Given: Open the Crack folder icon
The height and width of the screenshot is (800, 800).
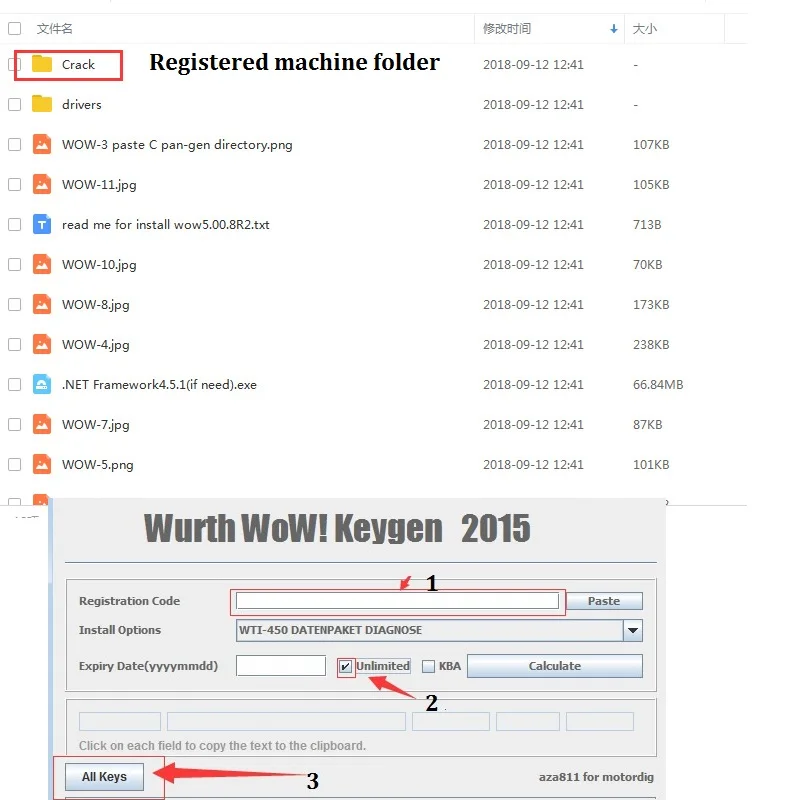Looking at the screenshot, I should 42,64.
